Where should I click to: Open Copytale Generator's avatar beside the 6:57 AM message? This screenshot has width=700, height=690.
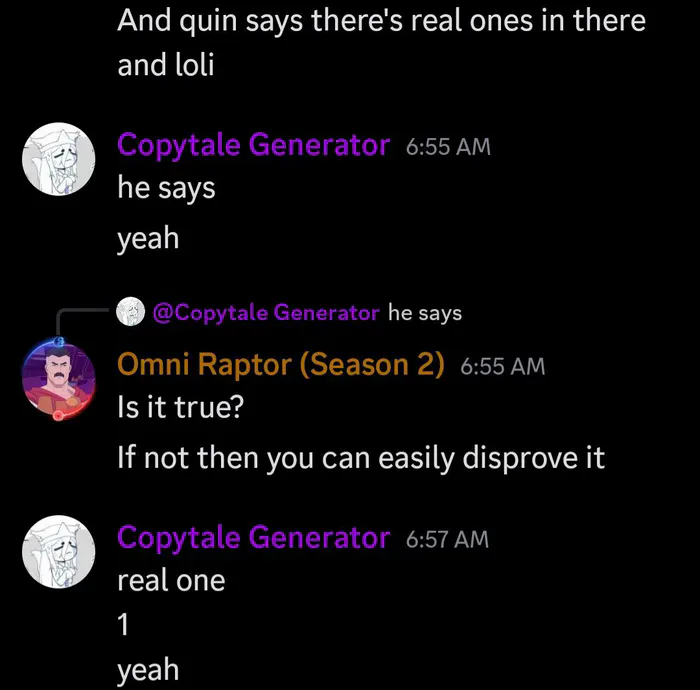[x=59, y=552]
